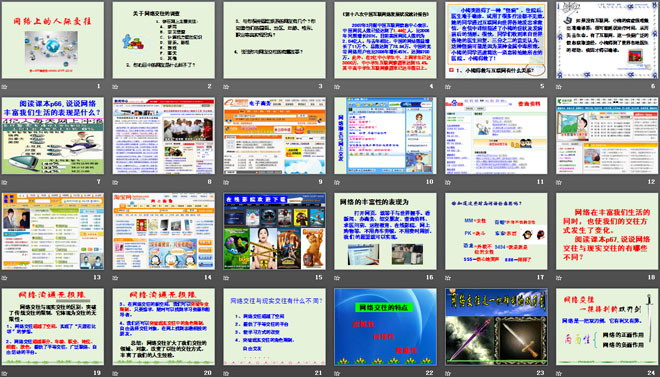Click slide number label "19"
This screenshot has width=660, height=377.
[x=97, y=373]
